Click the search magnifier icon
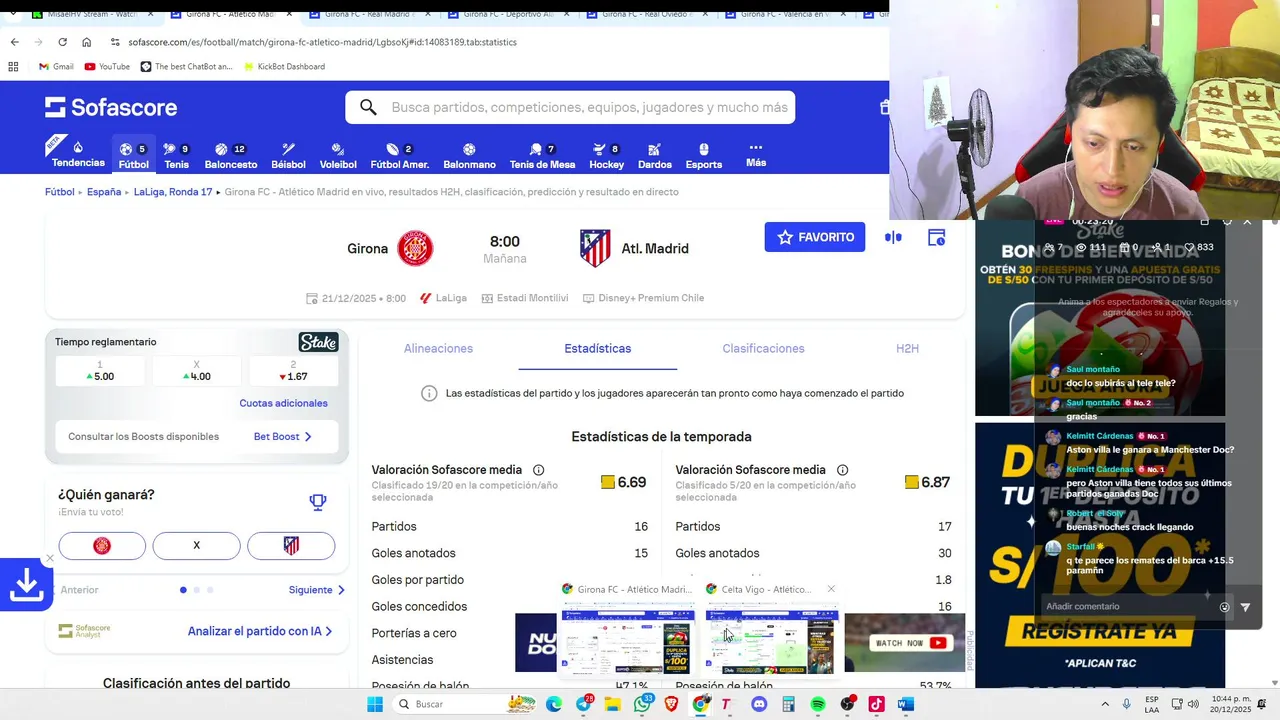1280x720 pixels. [368, 107]
